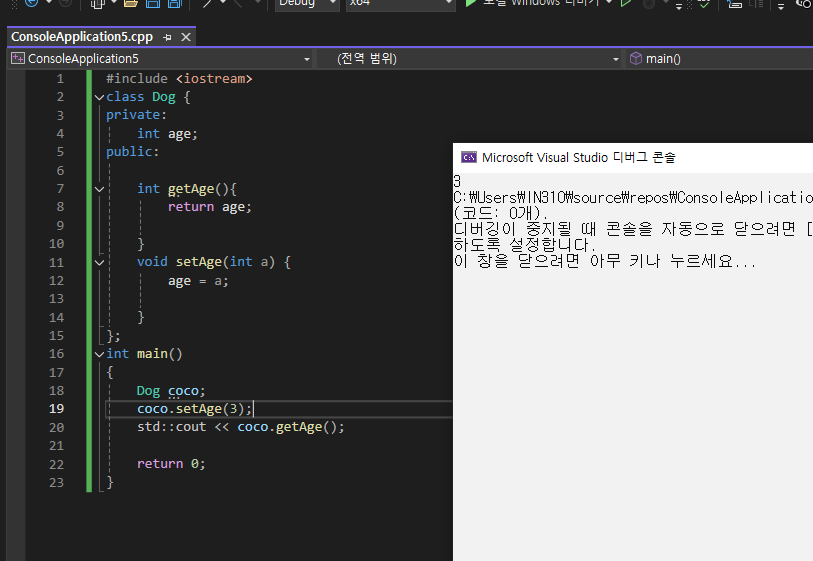This screenshot has width=813, height=561.
Task: Click the Start Without Debugging outline play icon
Action: [x=626, y=3]
